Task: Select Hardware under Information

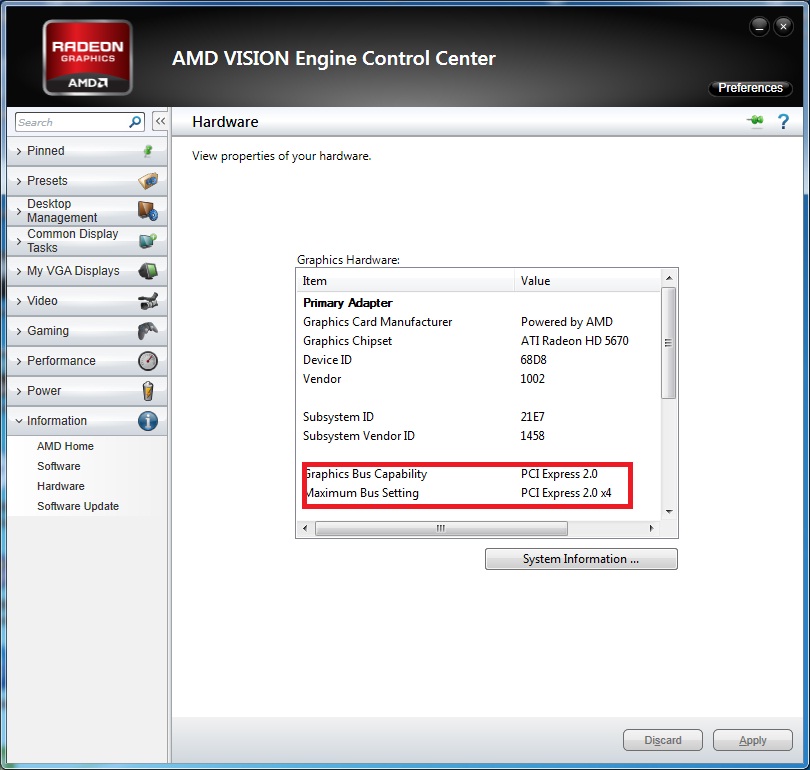Action: pyautogui.click(x=60, y=486)
